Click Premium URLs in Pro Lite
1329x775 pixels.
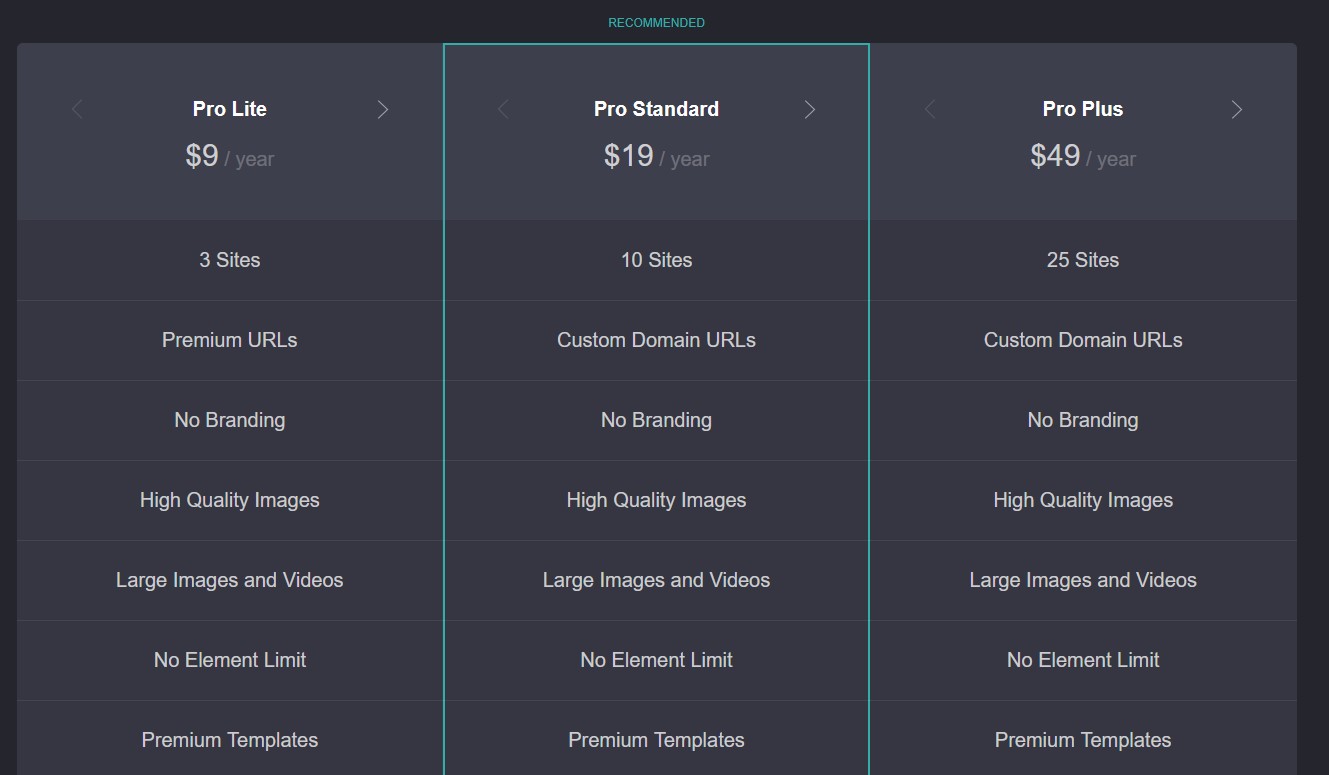pyautogui.click(x=230, y=340)
